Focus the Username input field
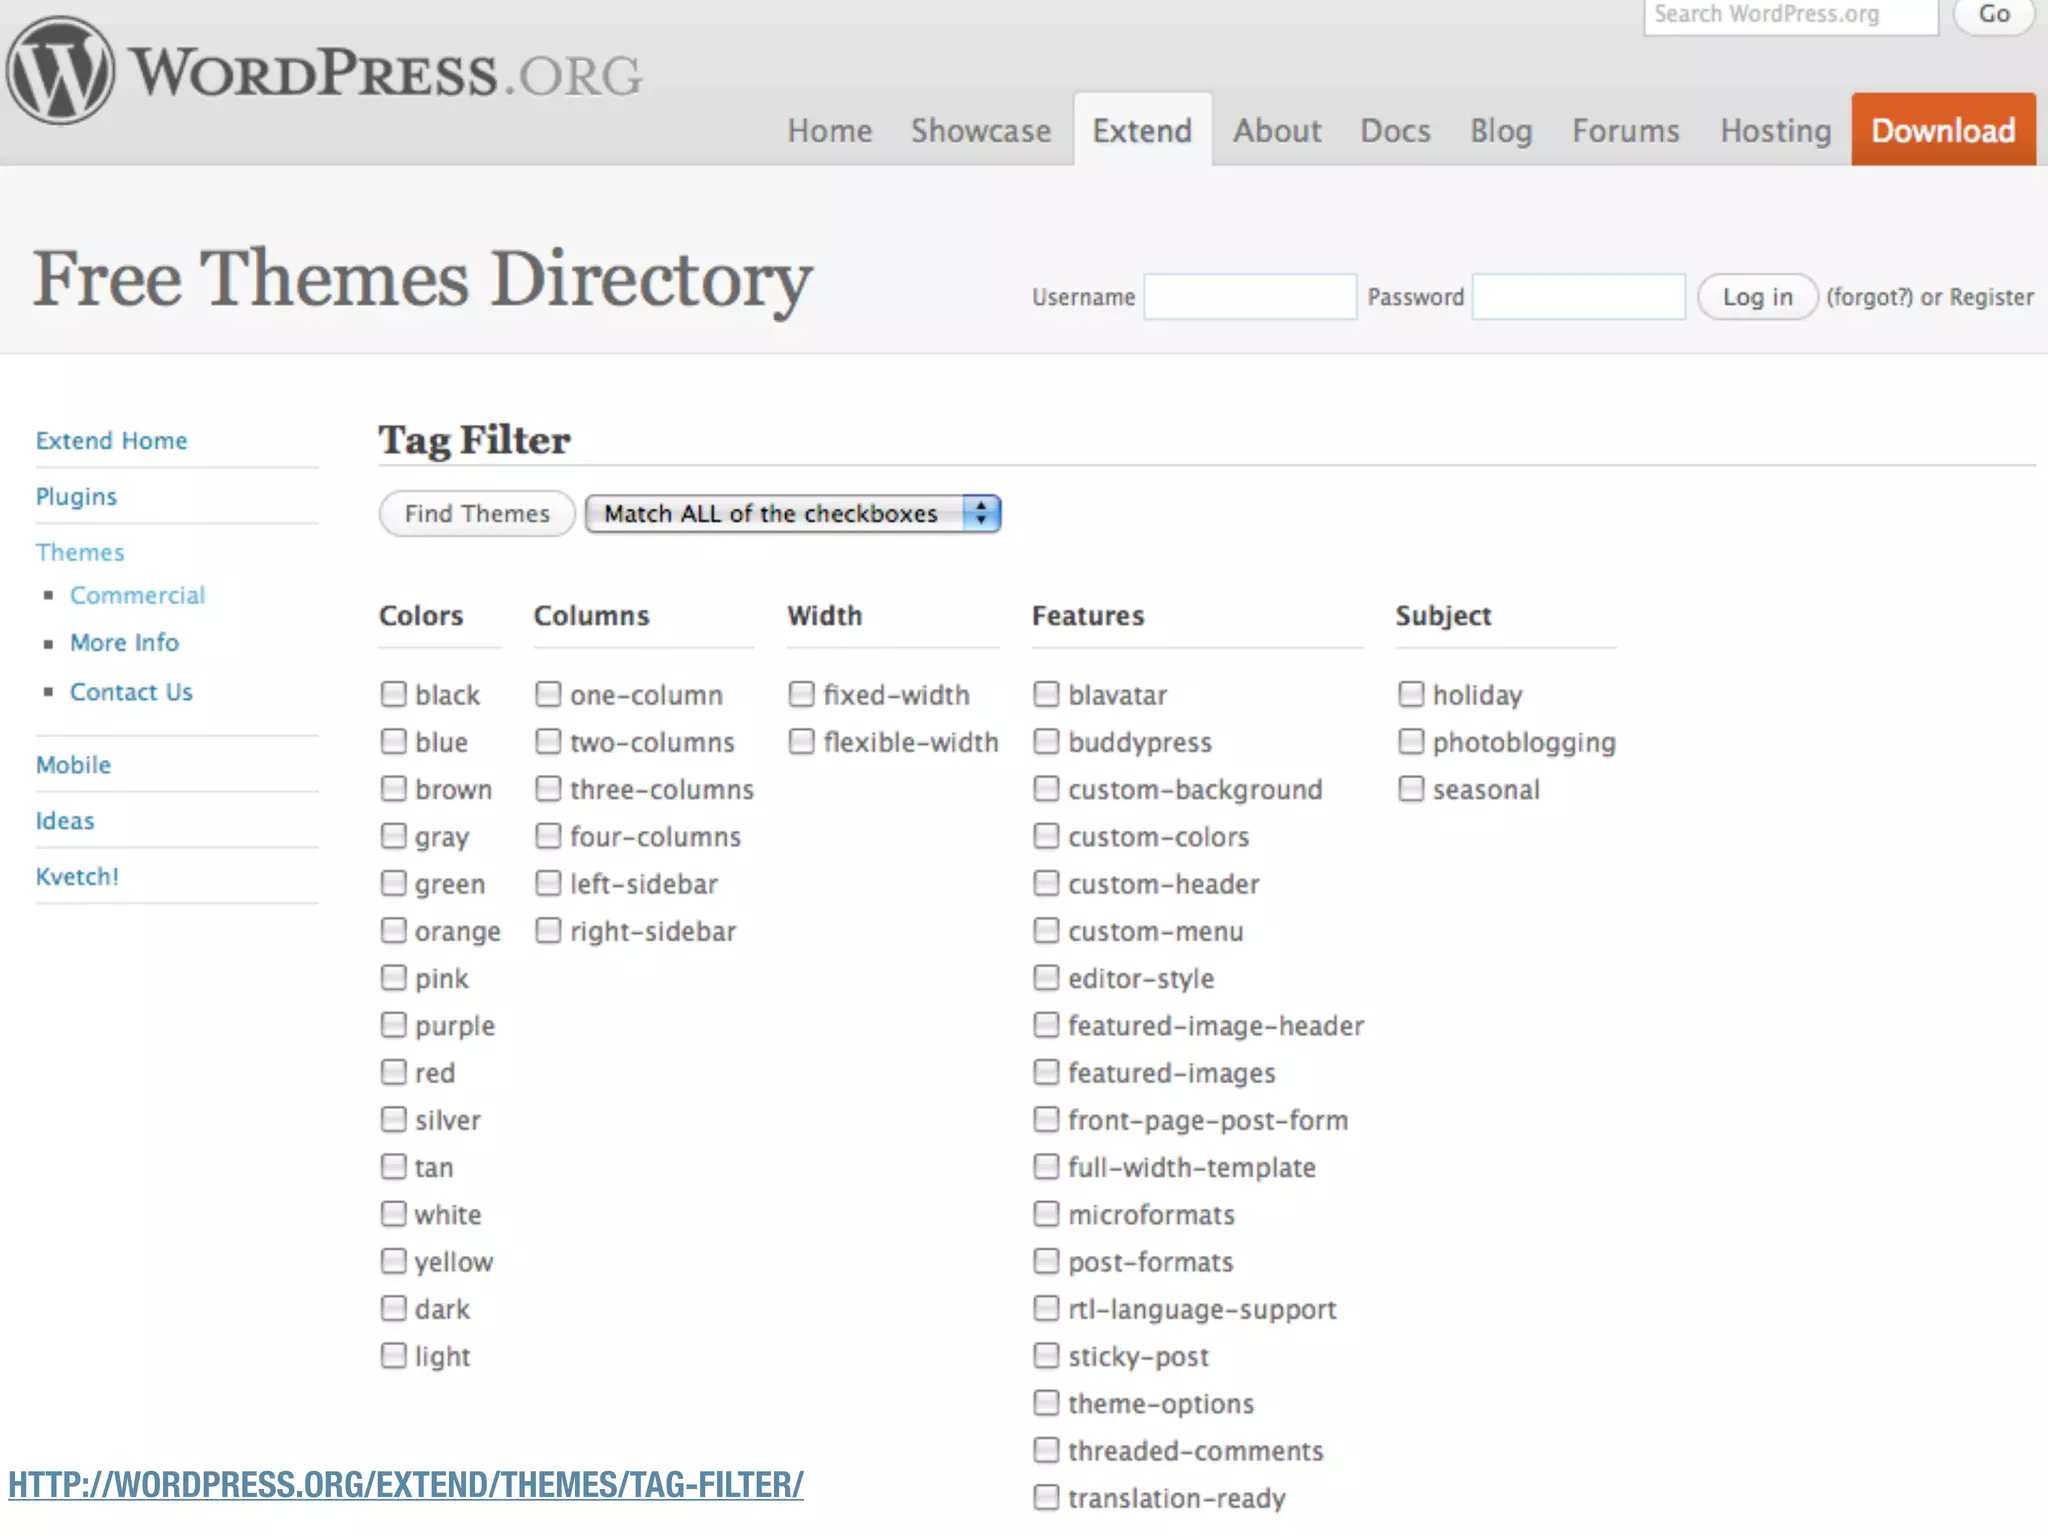Viewport: 2048px width, 1536px height. pyautogui.click(x=1250, y=297)
